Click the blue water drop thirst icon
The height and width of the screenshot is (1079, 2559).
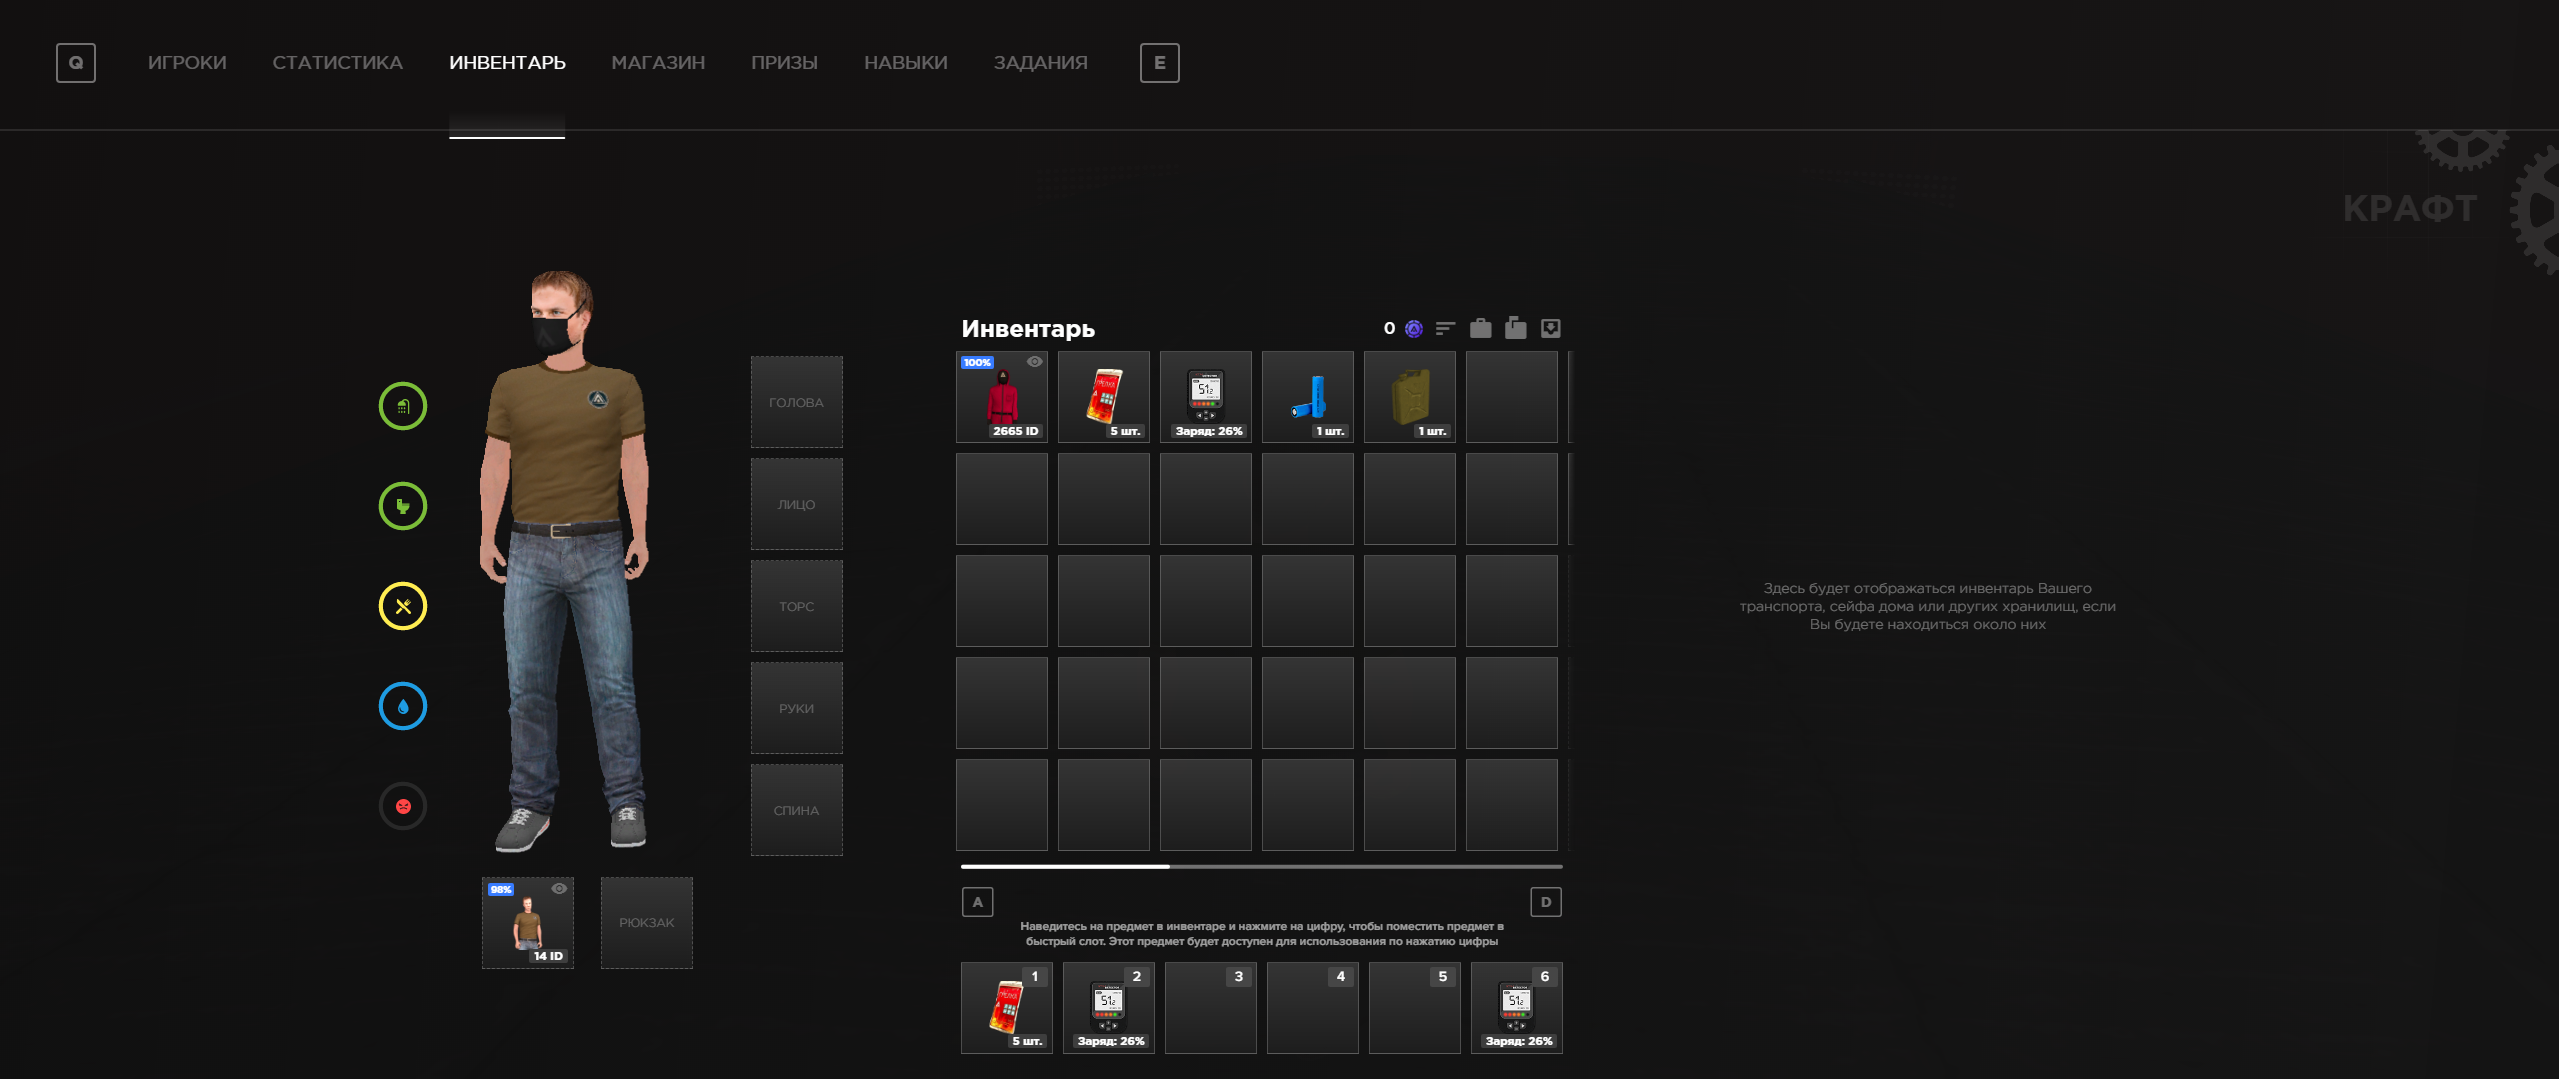[403, 706]
